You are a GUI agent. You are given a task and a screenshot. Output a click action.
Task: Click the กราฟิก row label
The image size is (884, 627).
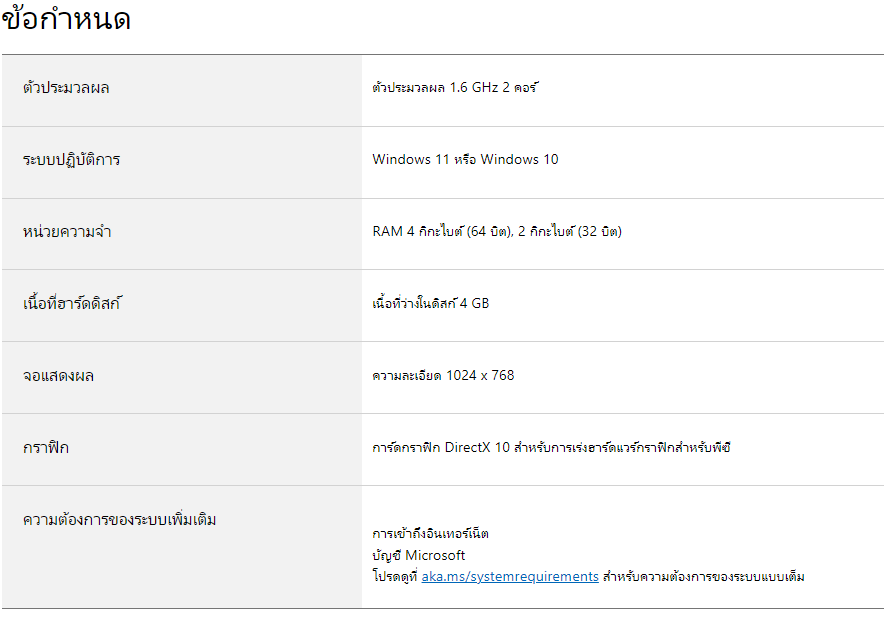click(46, 448)
